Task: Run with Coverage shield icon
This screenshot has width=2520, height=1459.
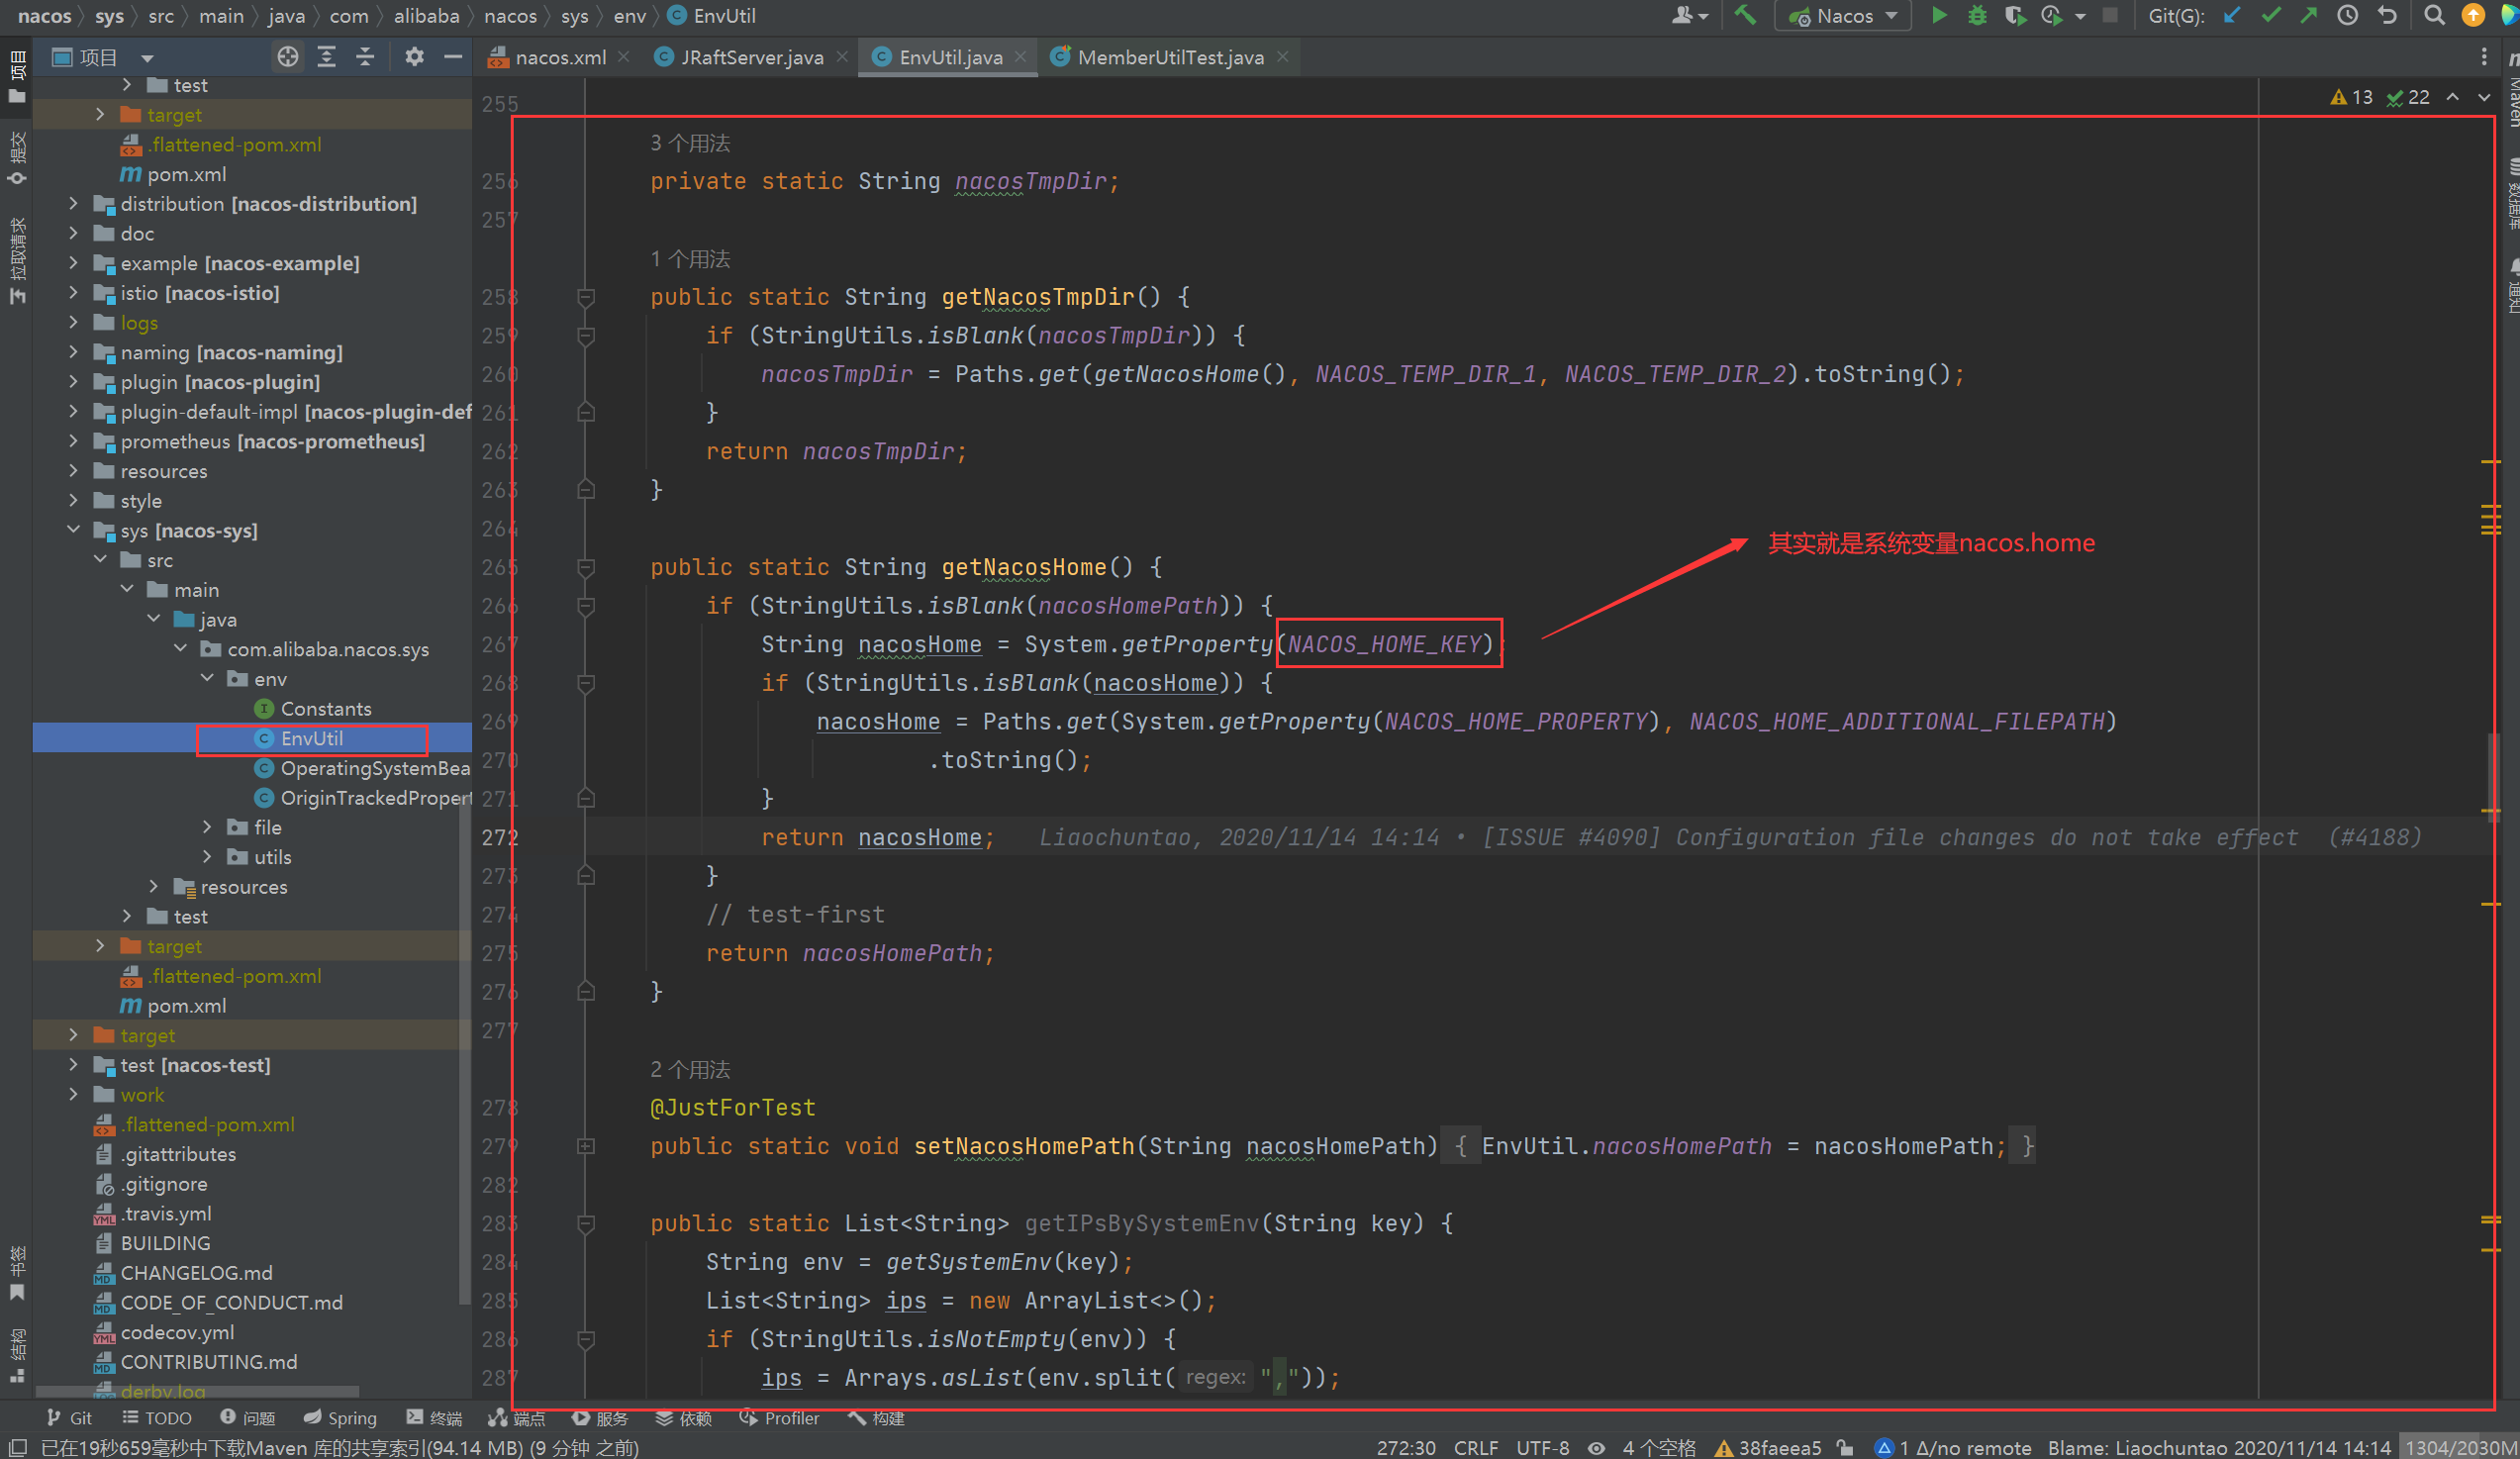Action: tap(2014, 15)
